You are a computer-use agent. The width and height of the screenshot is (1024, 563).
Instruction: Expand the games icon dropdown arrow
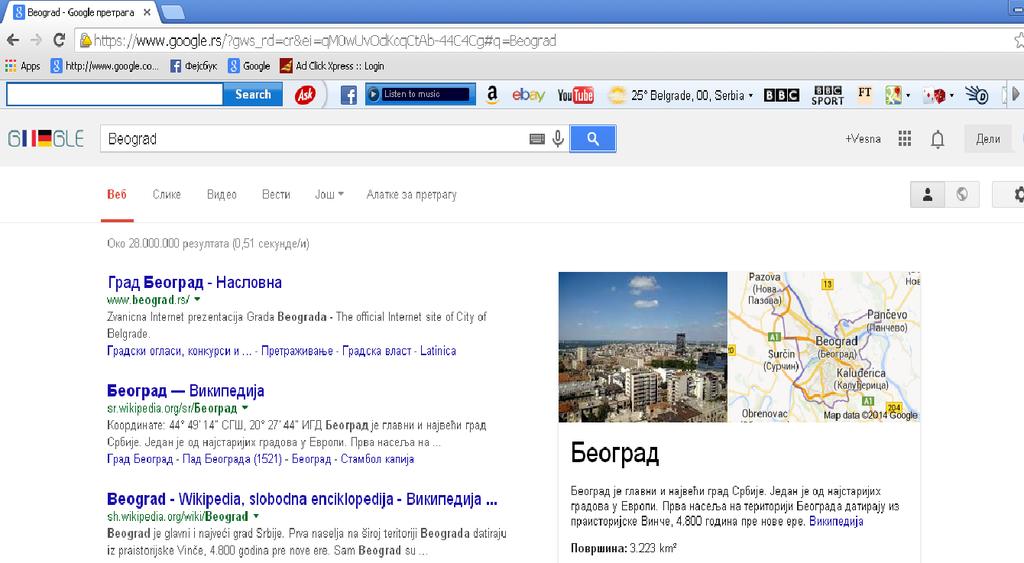(952, 96)
